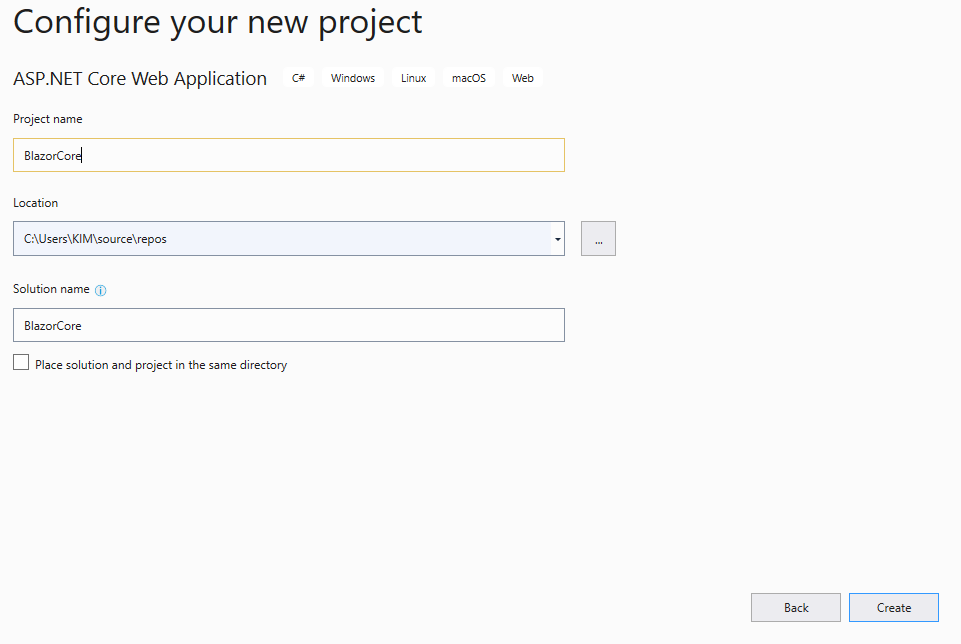Screen dimensions: 961x644
Task: Select the C# tag
Action: click(298, 78)
